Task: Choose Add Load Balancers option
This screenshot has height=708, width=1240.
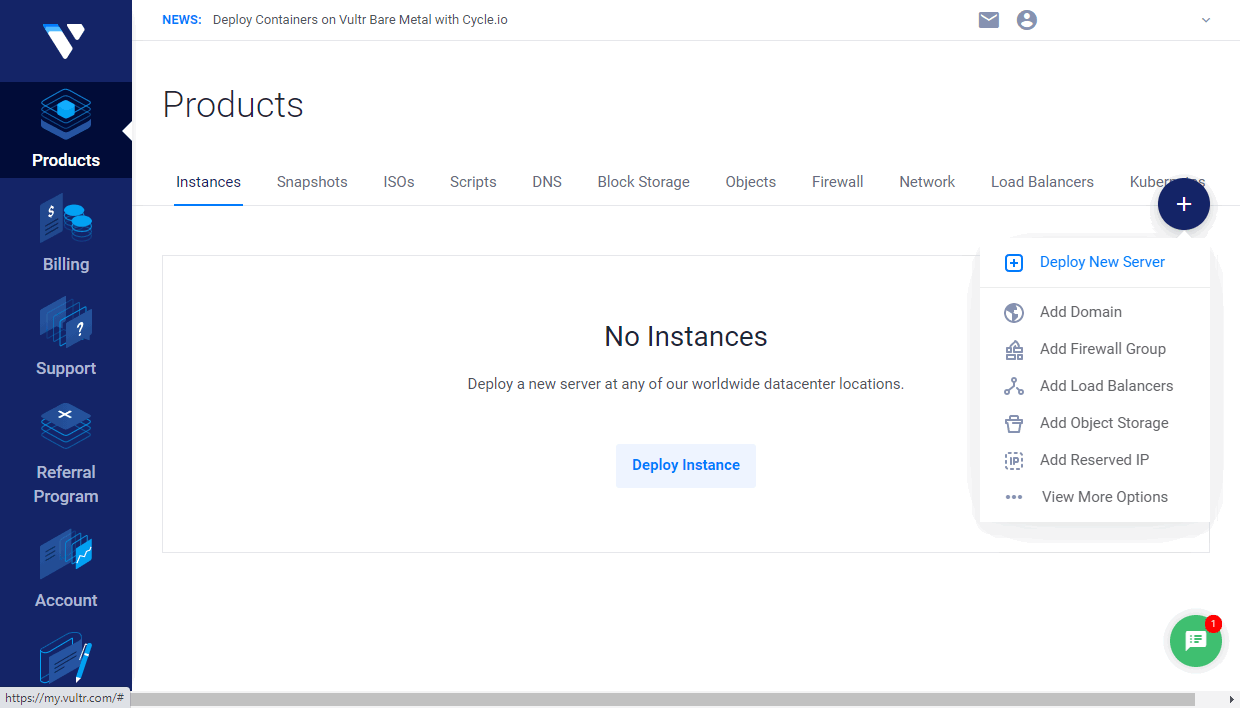Action: coord(1106,386)
